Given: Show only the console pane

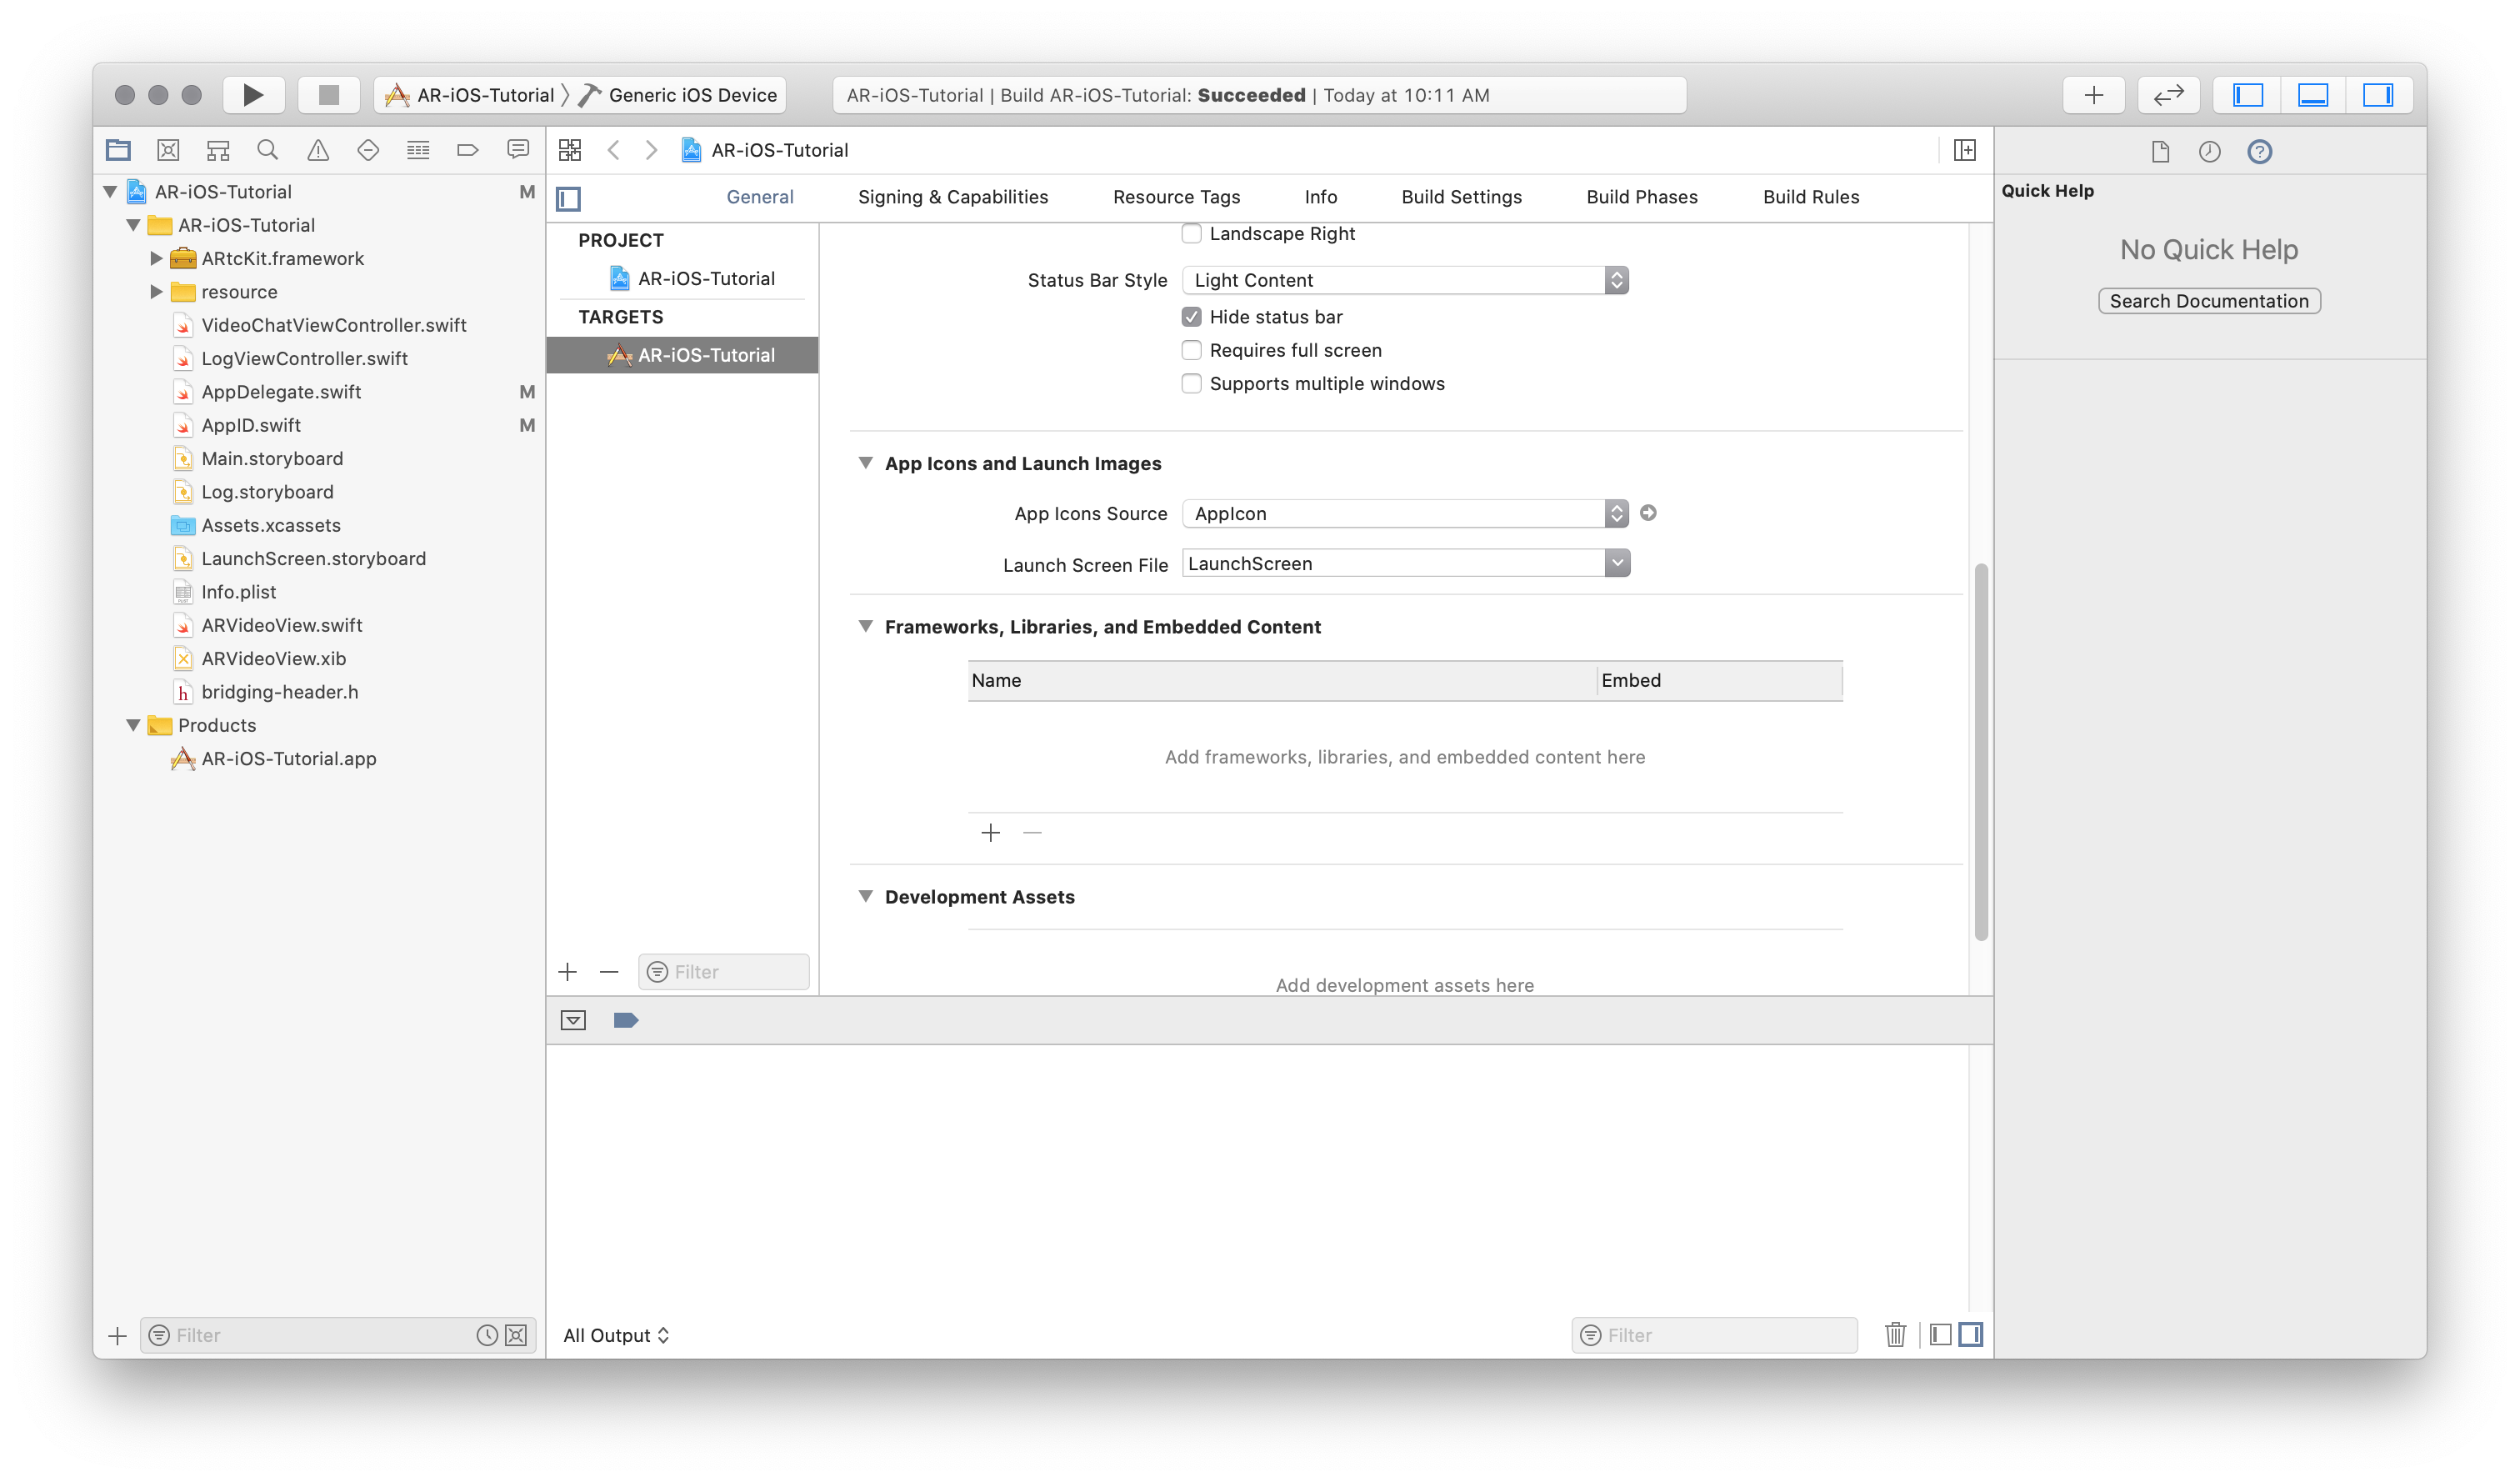Looking at the screenshot, I should point(1970,1335).
